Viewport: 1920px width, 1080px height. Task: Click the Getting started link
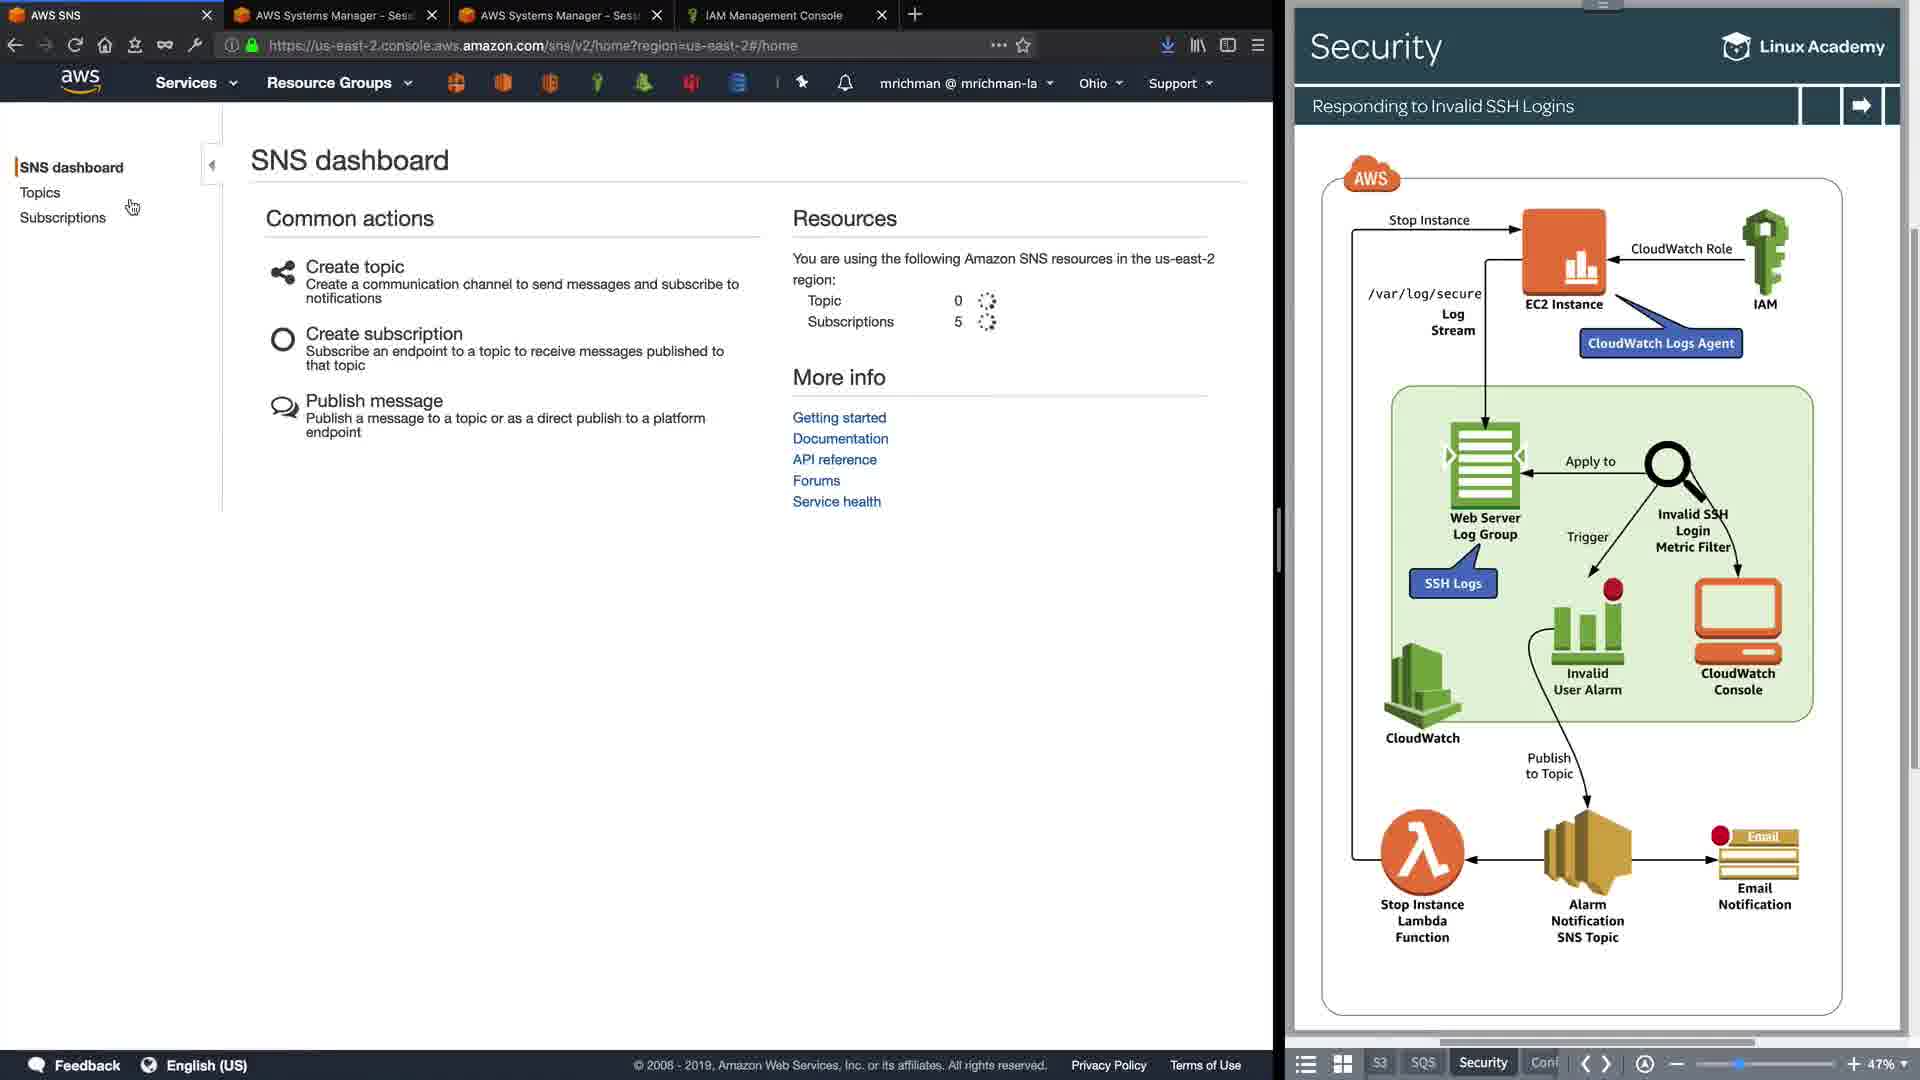pos(839,417)
